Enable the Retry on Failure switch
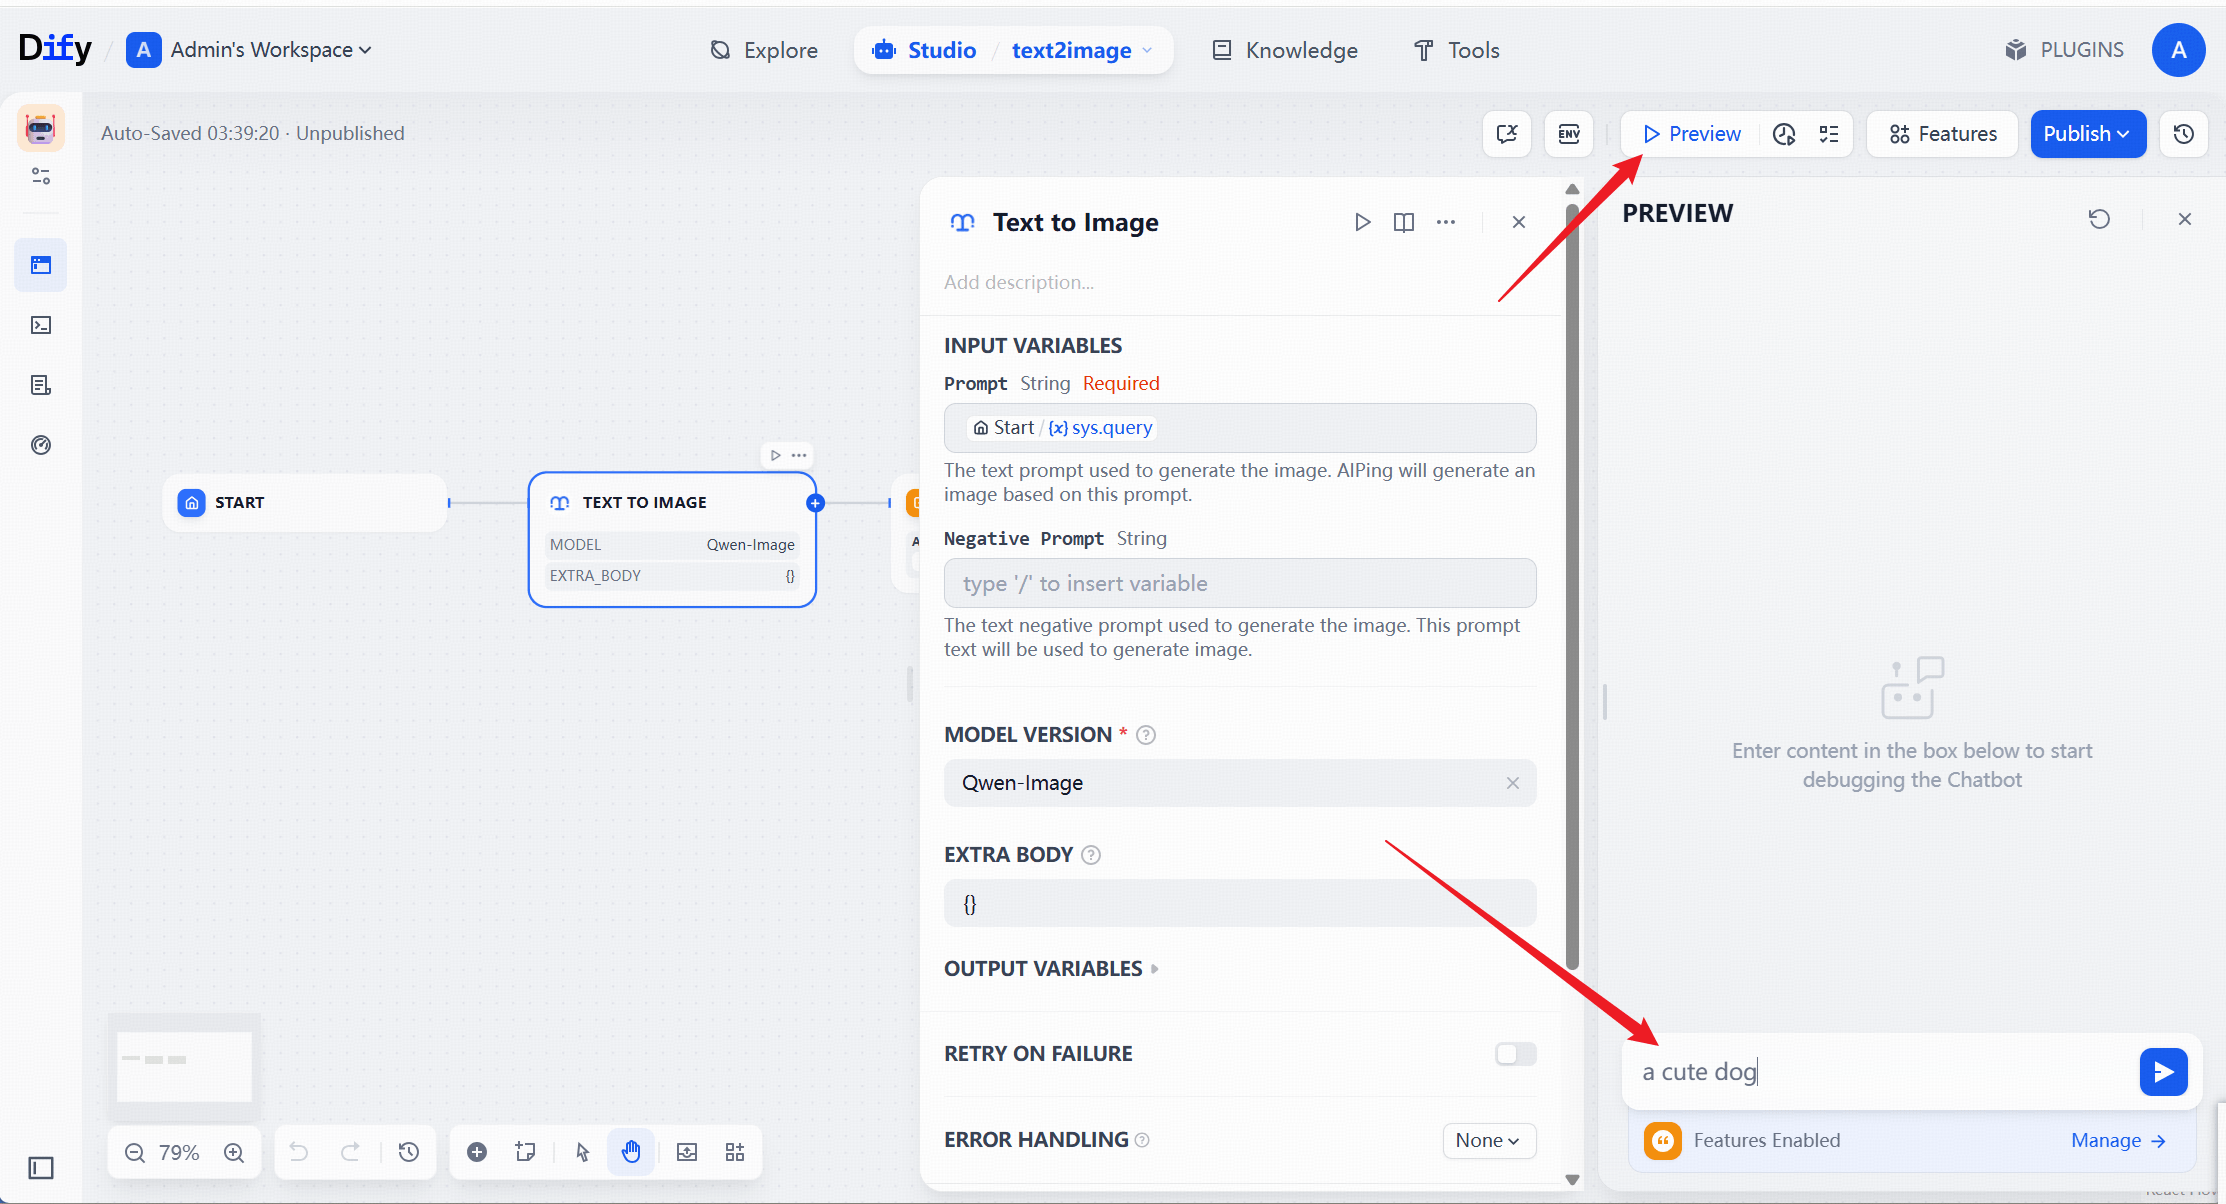2226x1204 pixels. (x=1515, y=1054)
